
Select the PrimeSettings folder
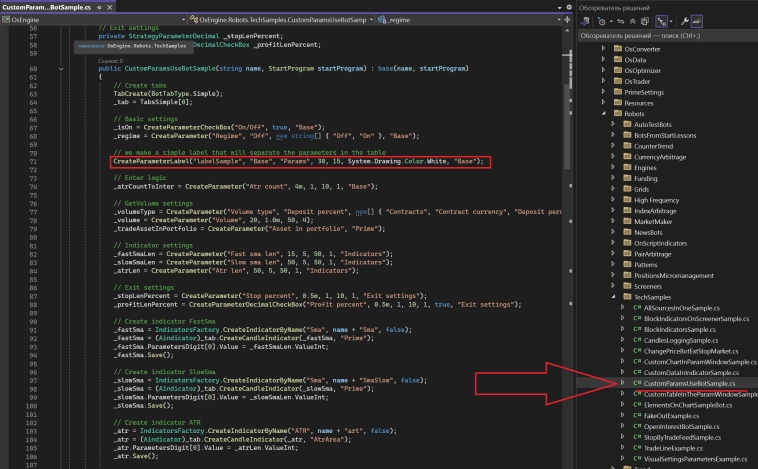646,90
